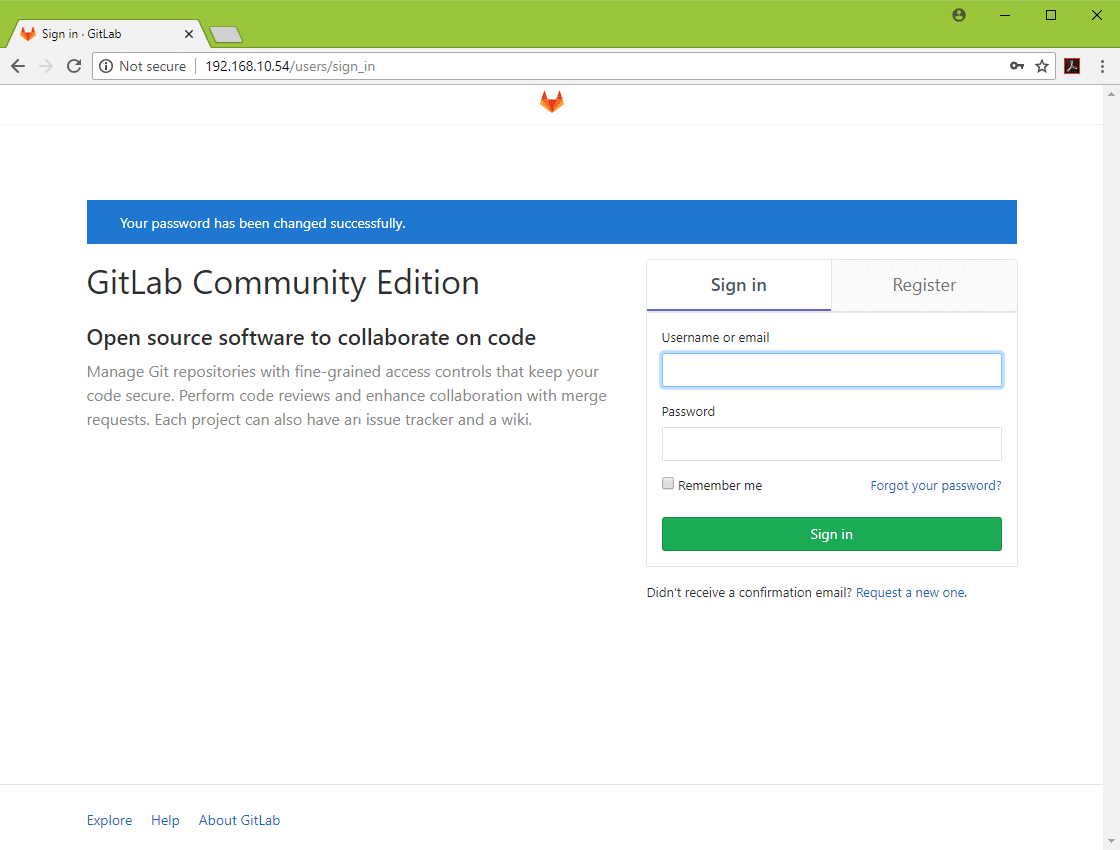Viewport: 1120px width, 850px height.
Task: Click the saved password key icon
Action: (x=1016, y=66)
